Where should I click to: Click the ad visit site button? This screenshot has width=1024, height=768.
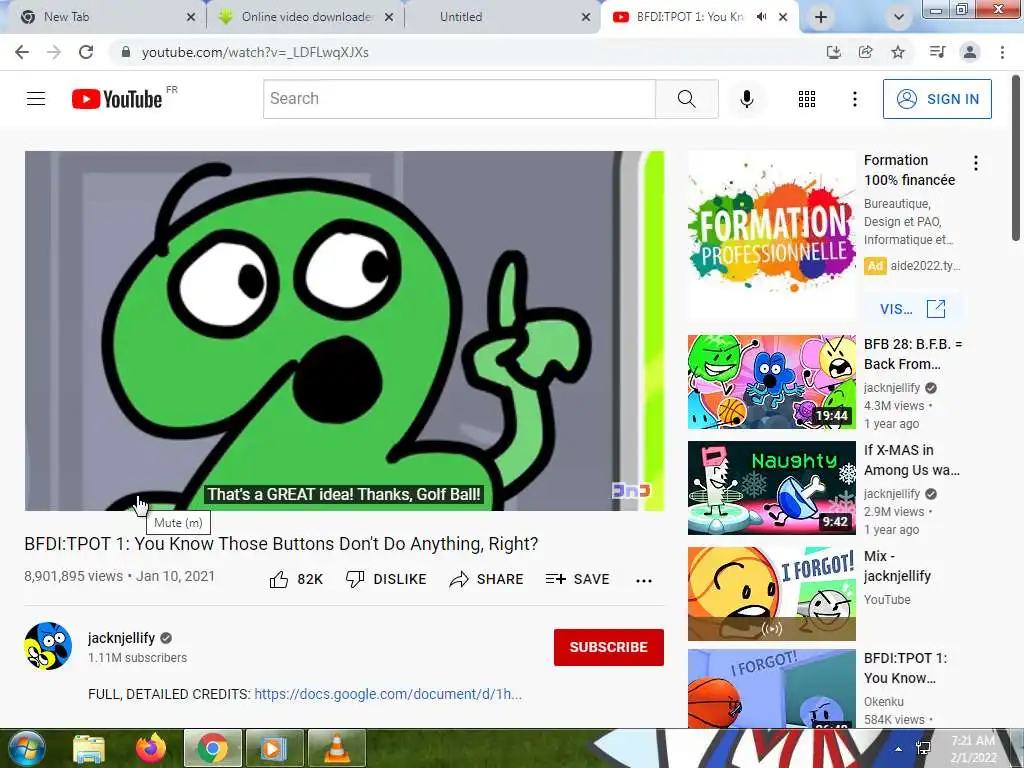point(912,309)
